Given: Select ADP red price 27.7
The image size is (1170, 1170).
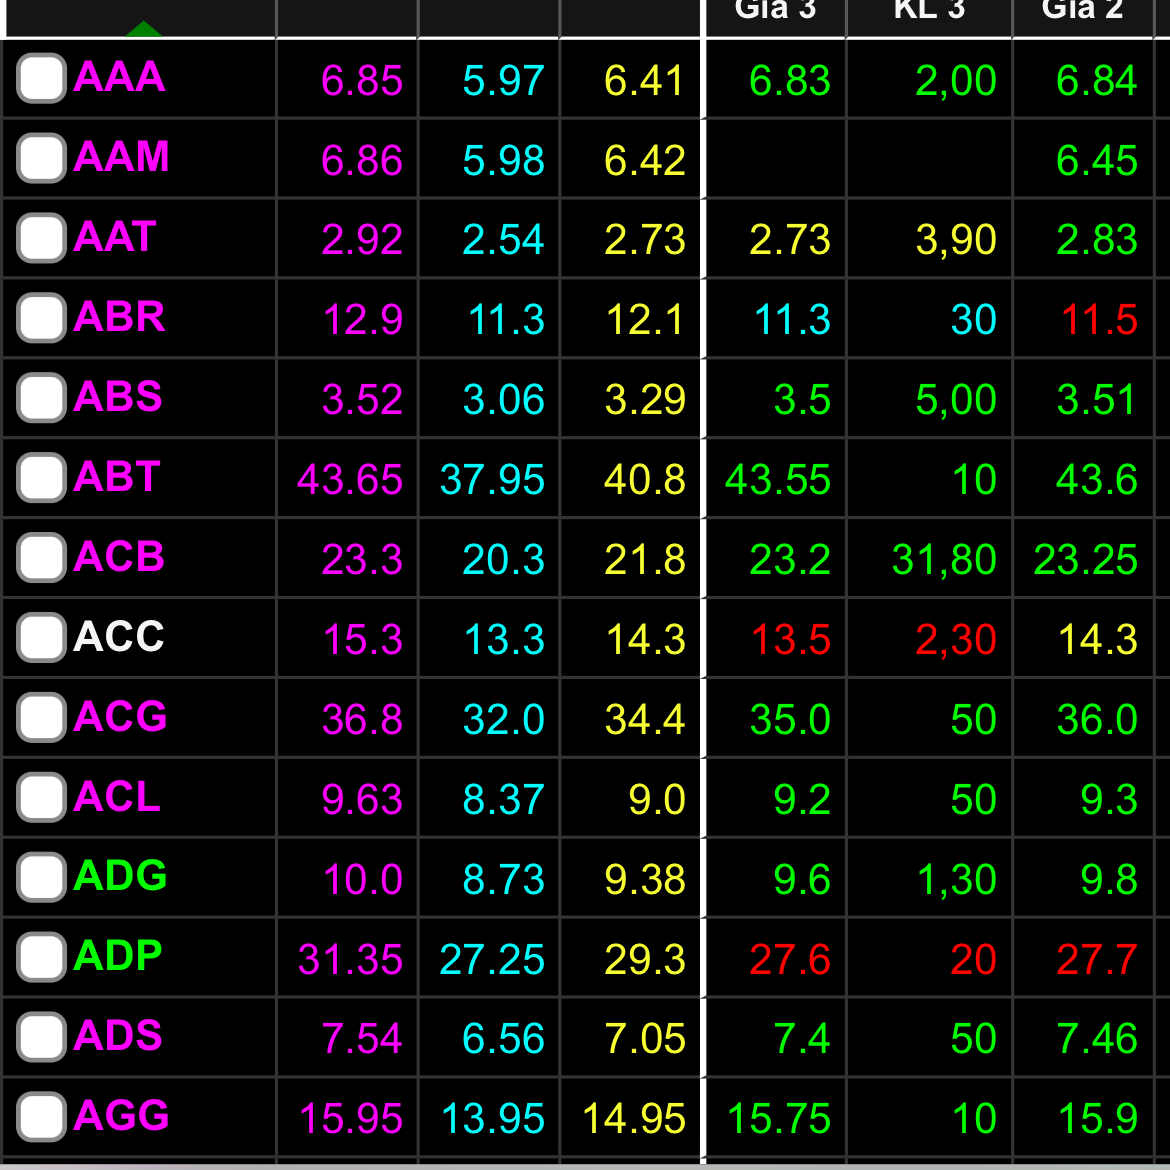Looking at the screenshot, I should click(x=1096, y=960).
